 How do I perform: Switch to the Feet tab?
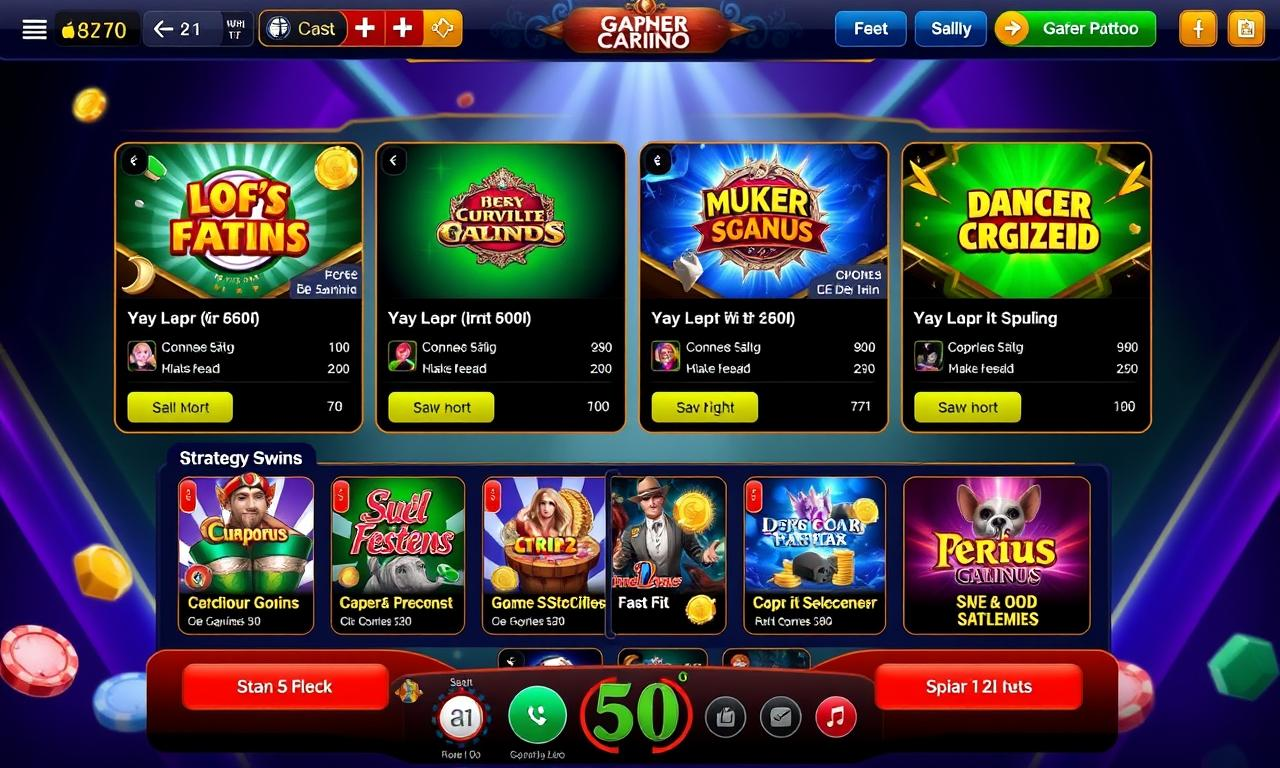(870, 29)
